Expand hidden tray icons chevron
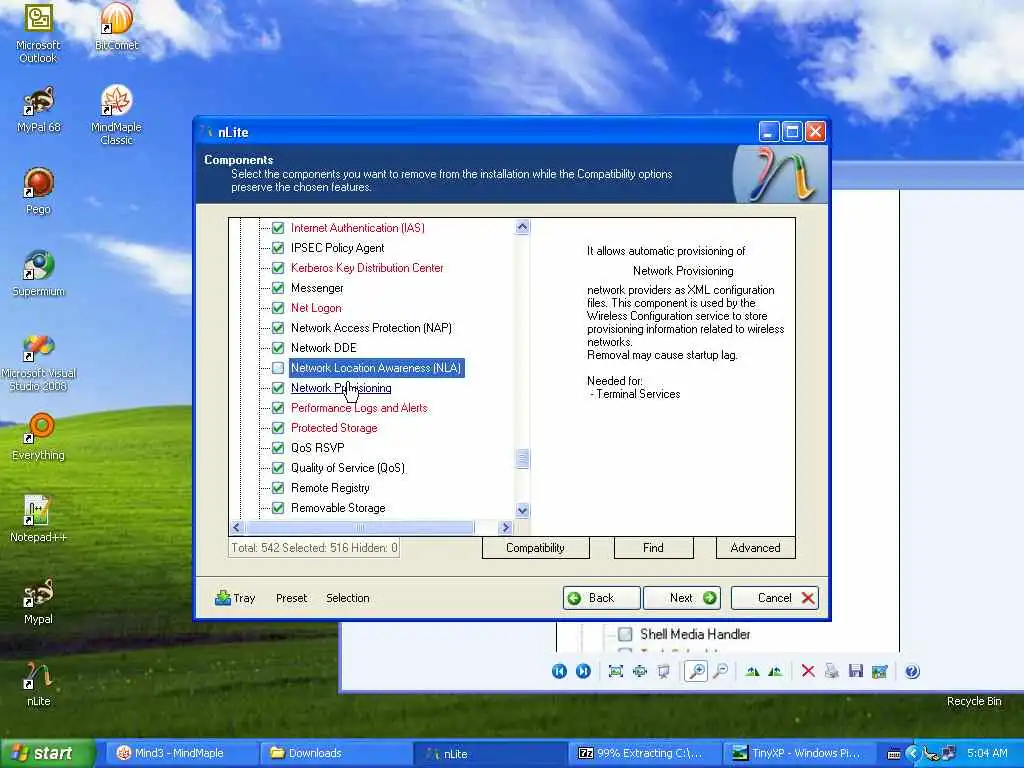 (x=912, y=754)
